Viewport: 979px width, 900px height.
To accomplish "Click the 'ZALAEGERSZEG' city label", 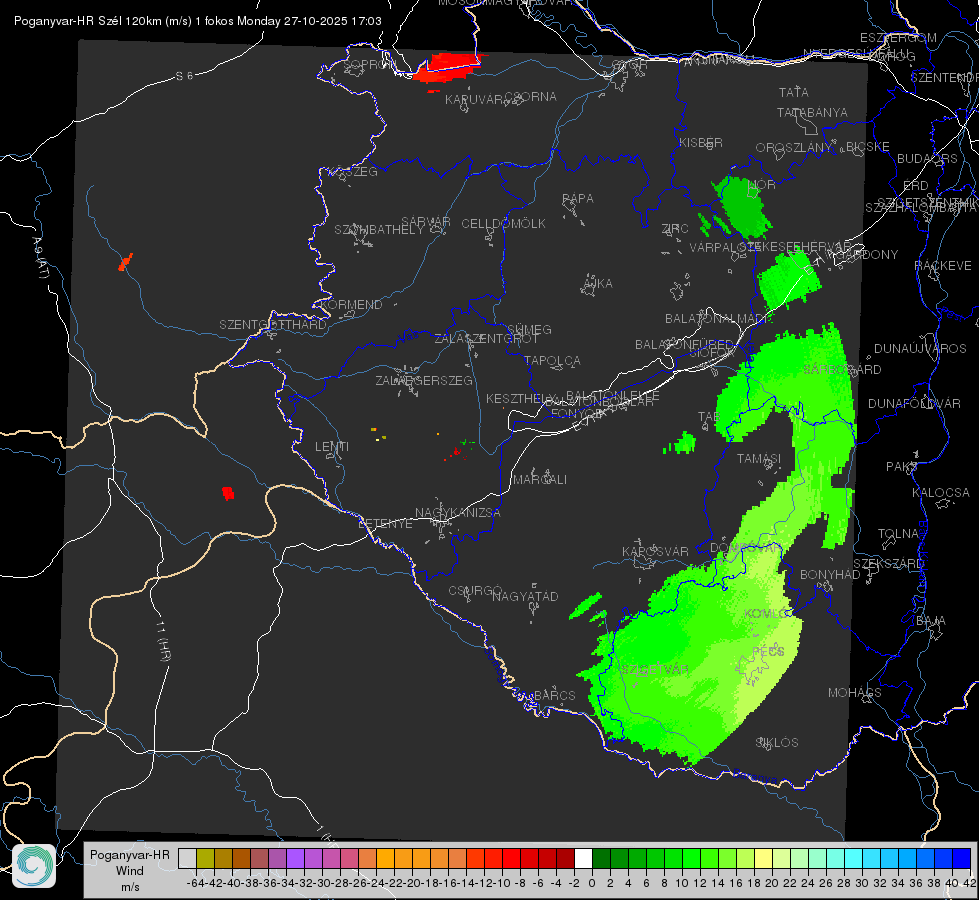I will 424,380.
